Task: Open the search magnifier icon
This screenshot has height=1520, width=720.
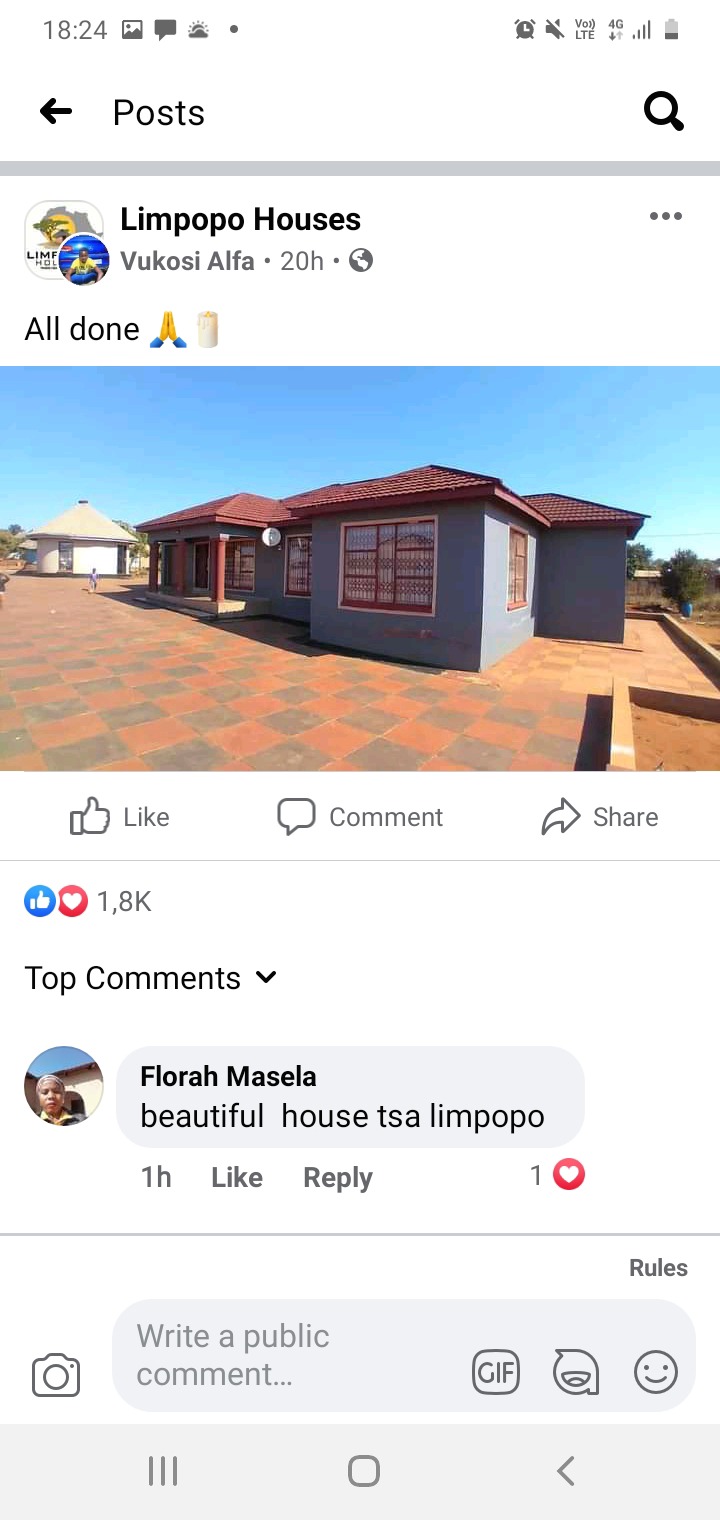Action: tap(664, 112)
